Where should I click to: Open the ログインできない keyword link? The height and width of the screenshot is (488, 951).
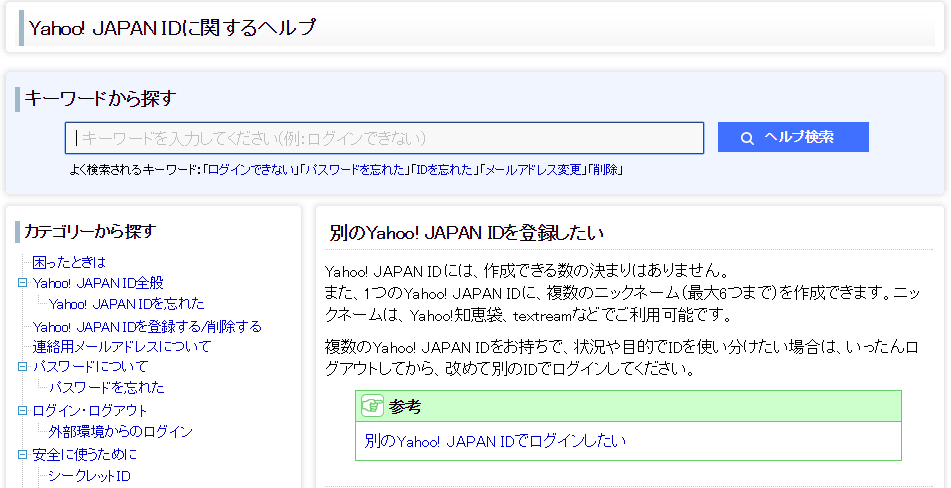tap(252, 170)
